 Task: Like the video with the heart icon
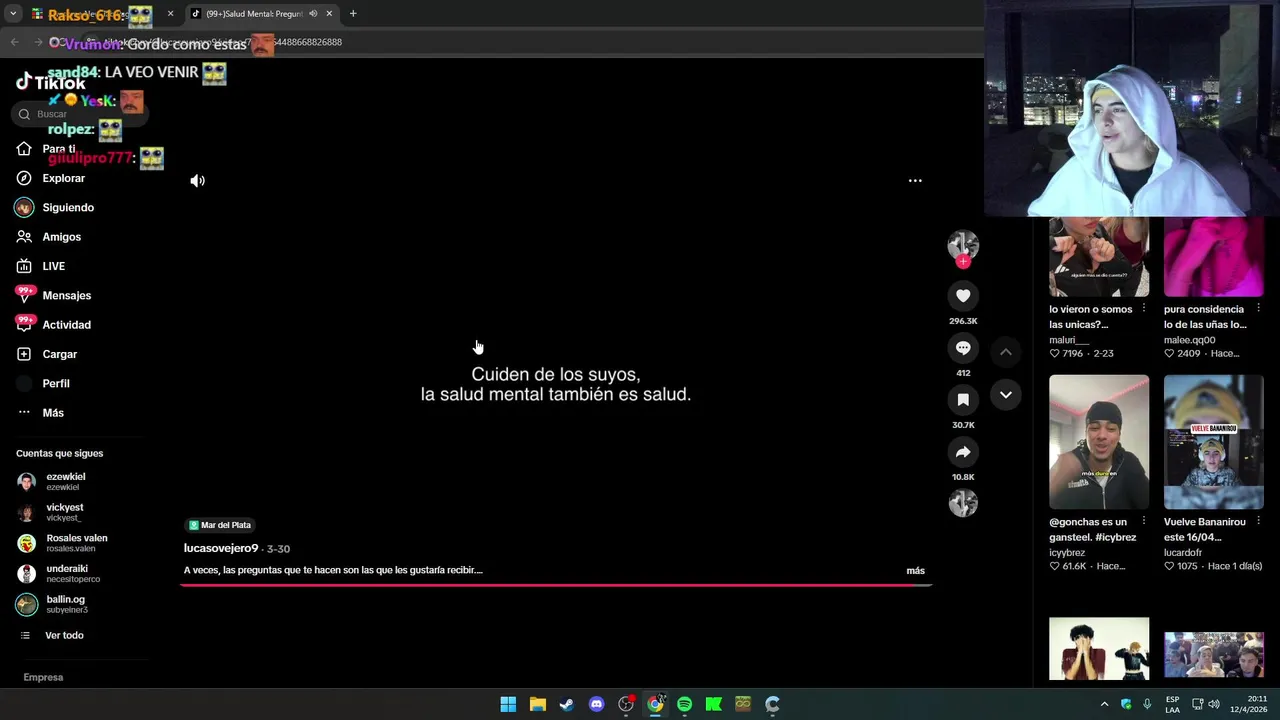(x=963, y=296)
